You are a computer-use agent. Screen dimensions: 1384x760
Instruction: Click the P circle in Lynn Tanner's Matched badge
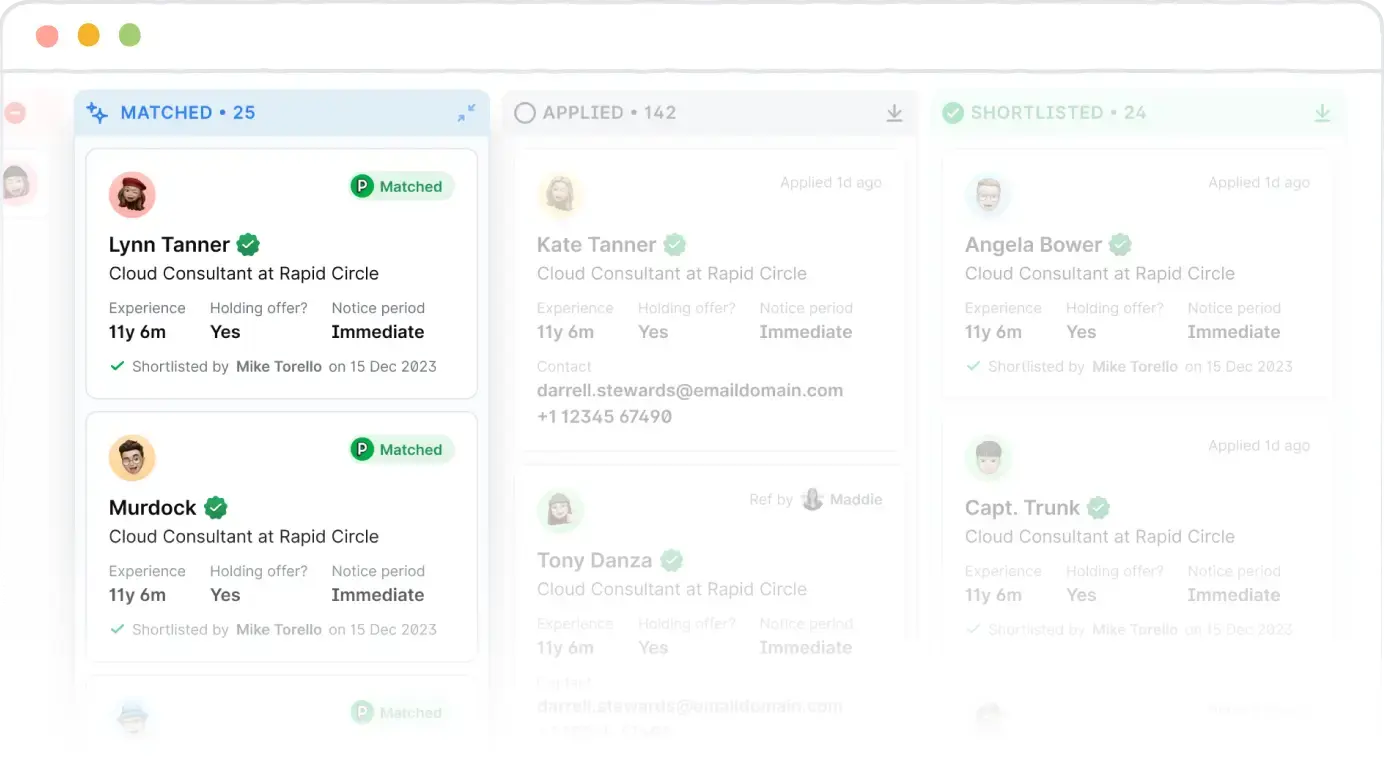click(x=362, y=186)
